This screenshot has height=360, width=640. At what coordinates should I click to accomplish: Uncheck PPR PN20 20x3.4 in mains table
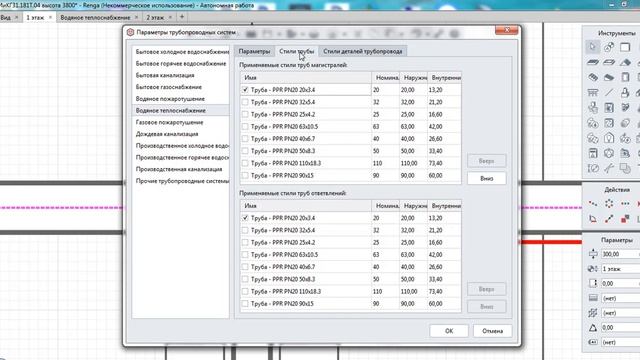pos(245,89)
